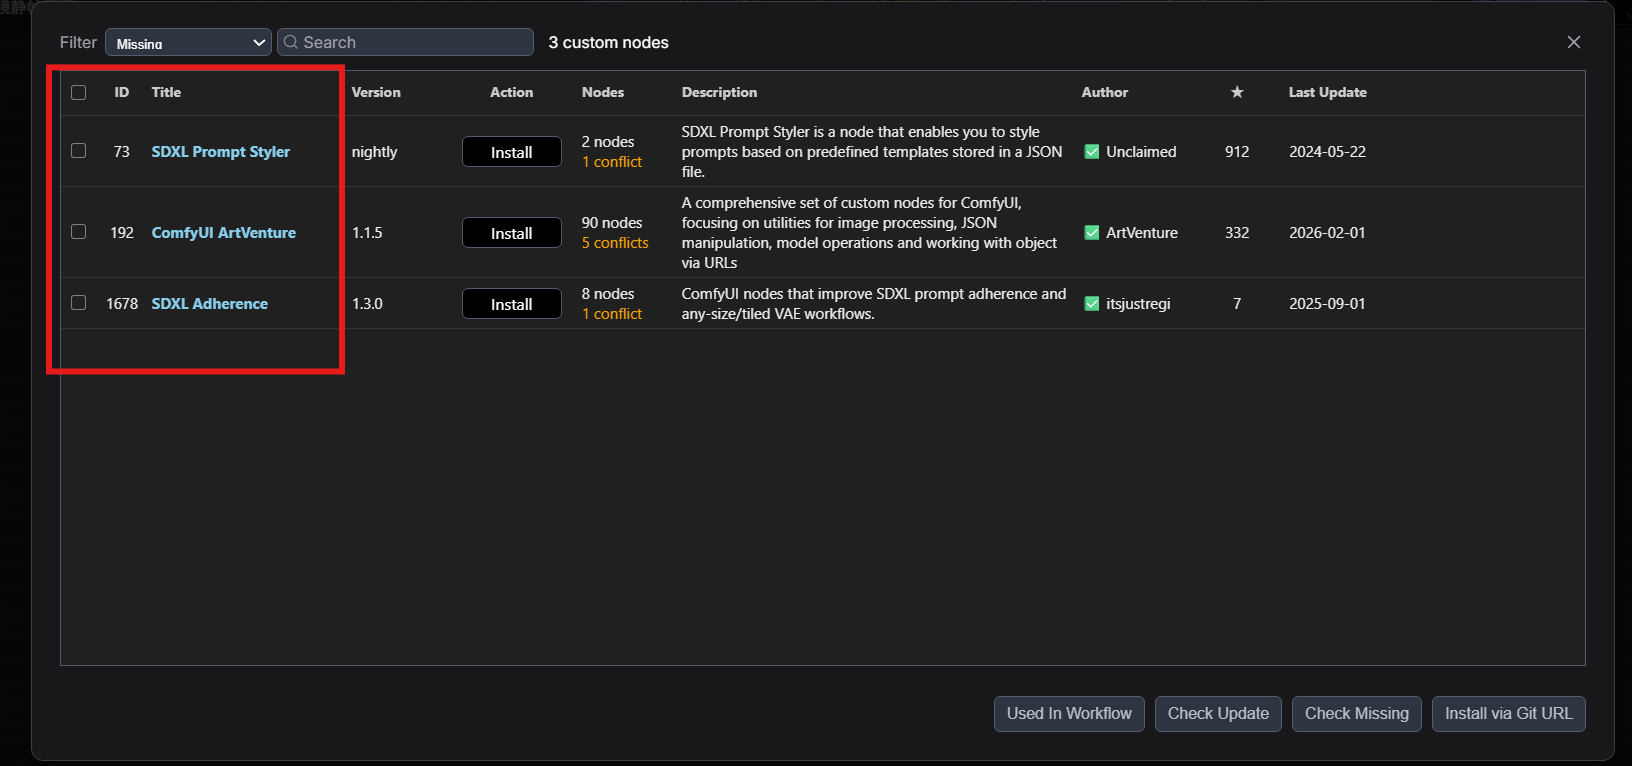Click the ID cell 1678
Screen dimensions: 1632x766
coord(122,304)
